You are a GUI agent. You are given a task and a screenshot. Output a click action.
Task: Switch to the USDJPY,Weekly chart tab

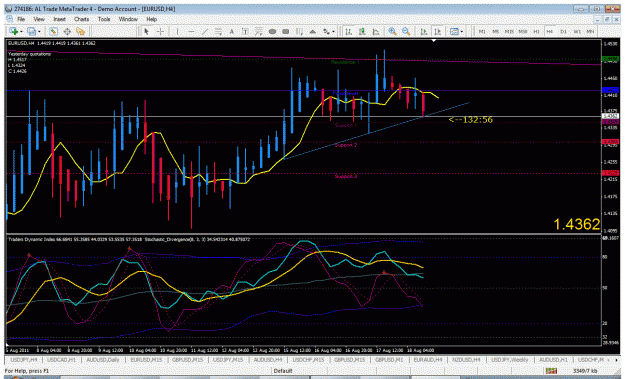click(510, 360)
